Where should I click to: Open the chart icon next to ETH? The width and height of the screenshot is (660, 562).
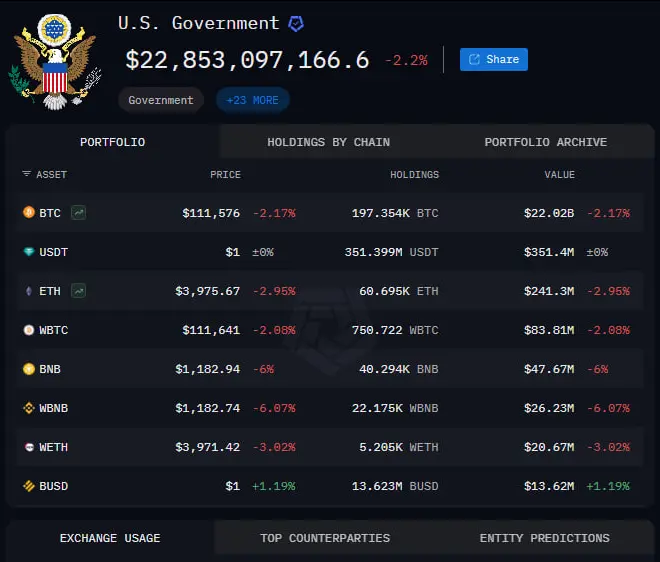pos(79,291)
